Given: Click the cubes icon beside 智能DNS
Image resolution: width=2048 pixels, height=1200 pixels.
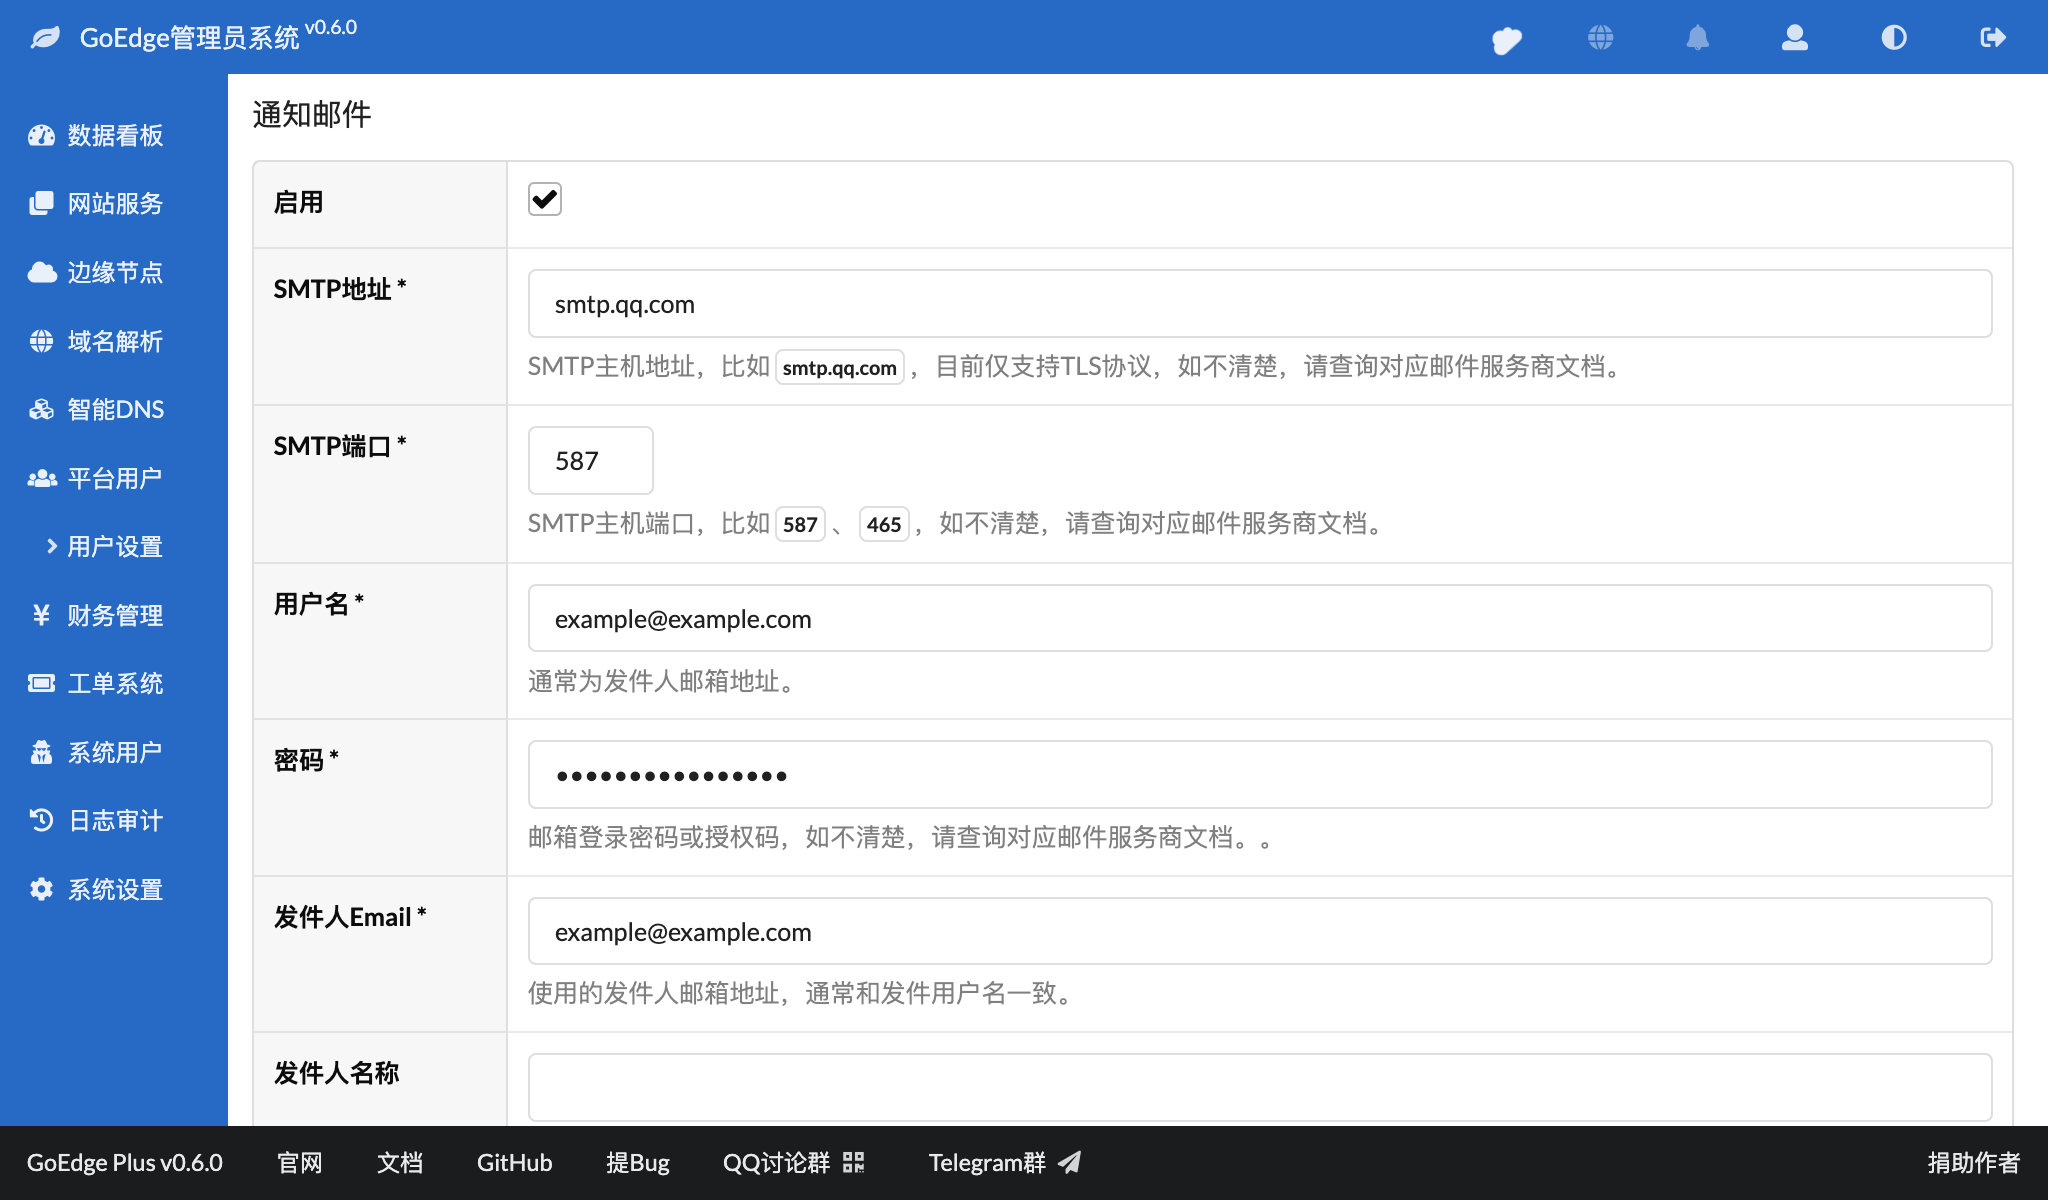Looking at the screenshot, I should (41, 409).
